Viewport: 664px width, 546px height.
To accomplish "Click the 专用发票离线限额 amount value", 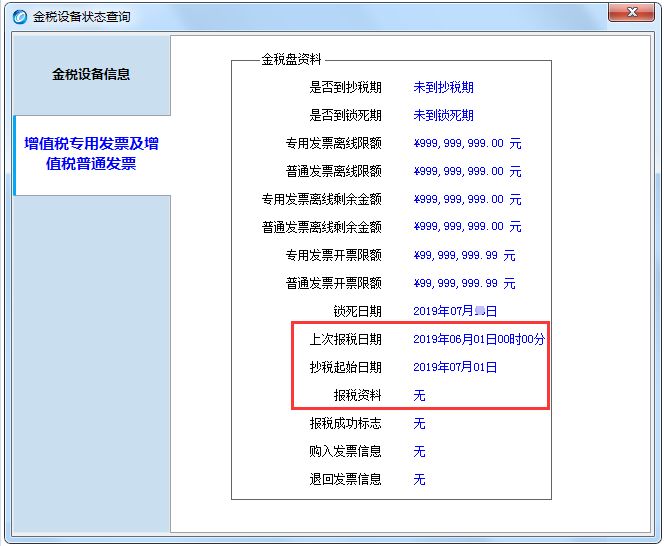I will [x=468, y=143].
